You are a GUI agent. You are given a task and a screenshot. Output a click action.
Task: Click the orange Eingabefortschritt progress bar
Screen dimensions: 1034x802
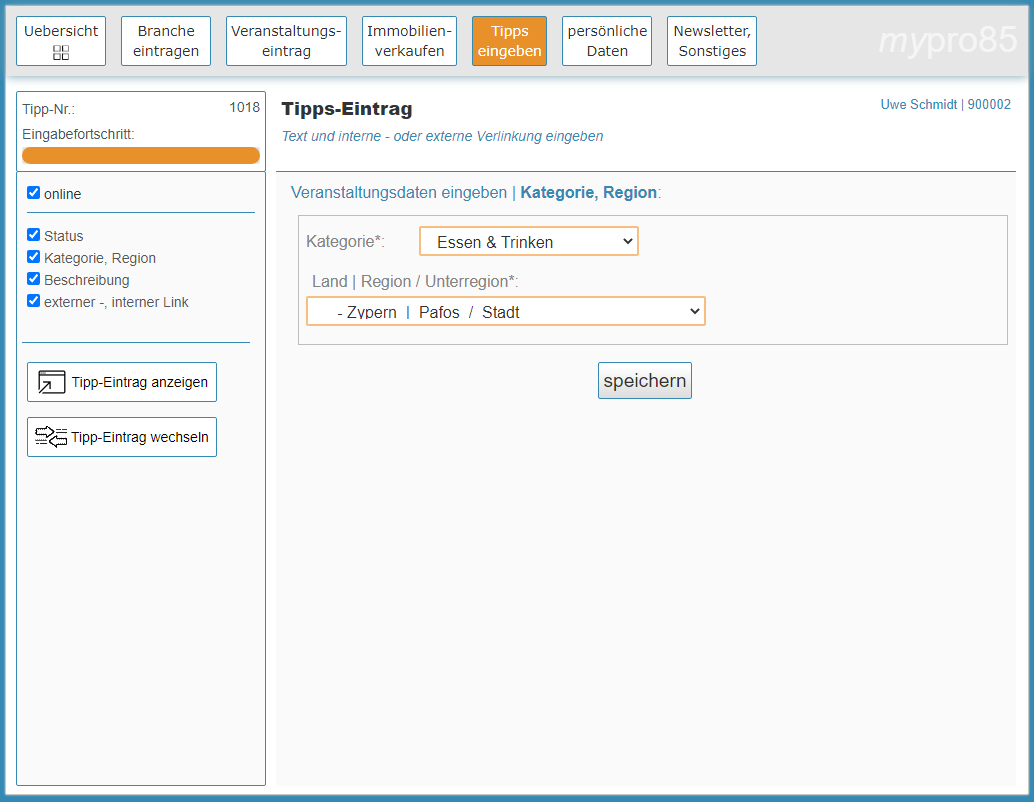141,156
